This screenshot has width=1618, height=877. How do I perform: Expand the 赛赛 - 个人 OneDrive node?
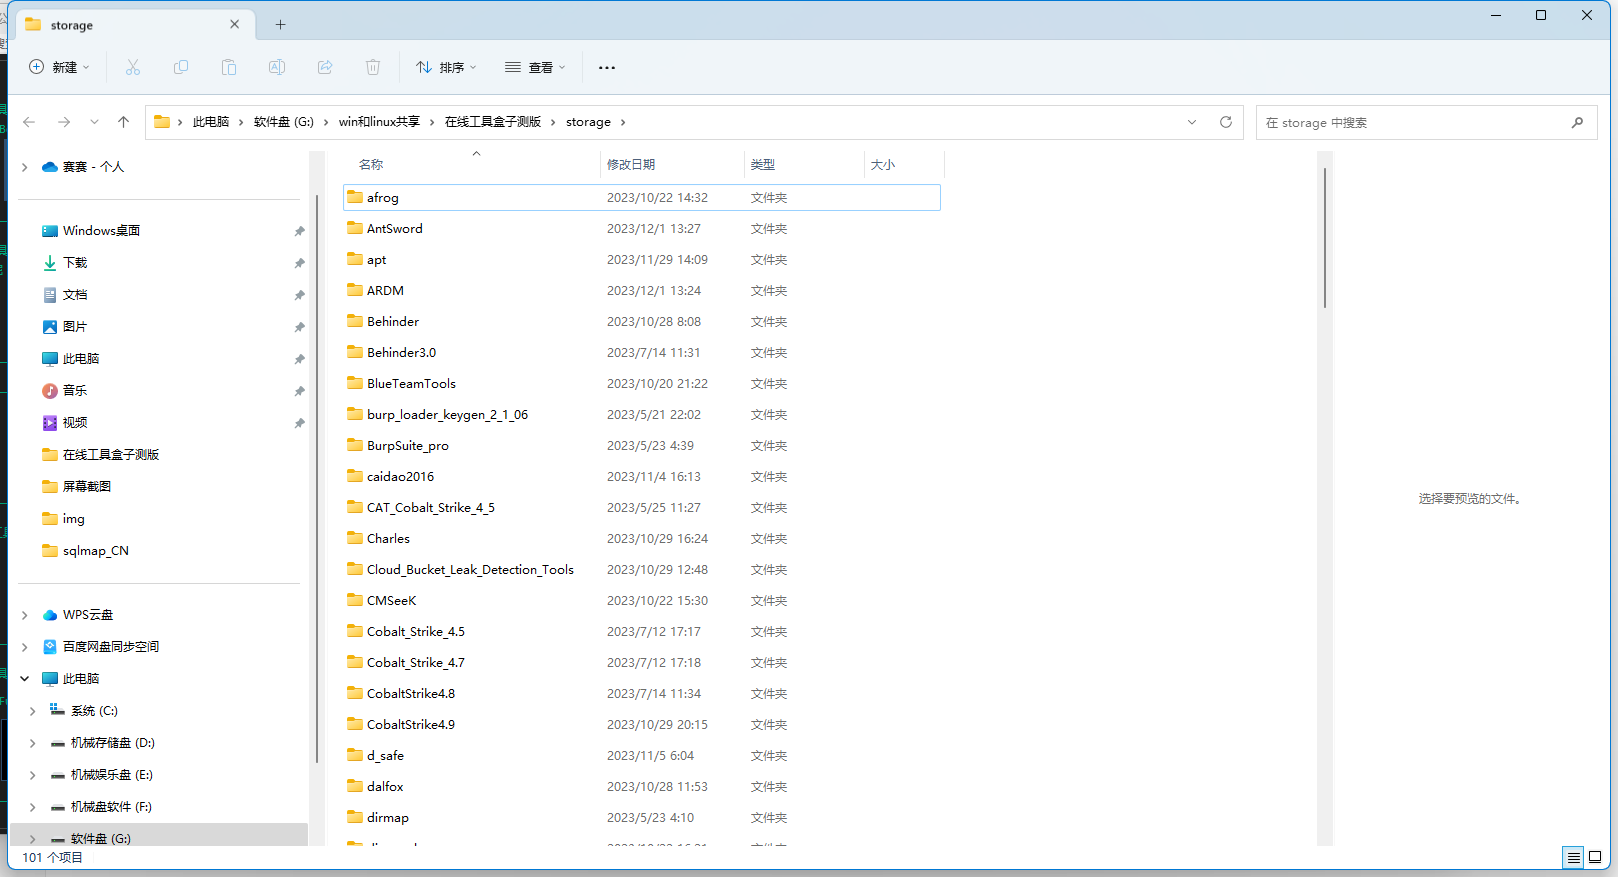(x=25, y=167)
